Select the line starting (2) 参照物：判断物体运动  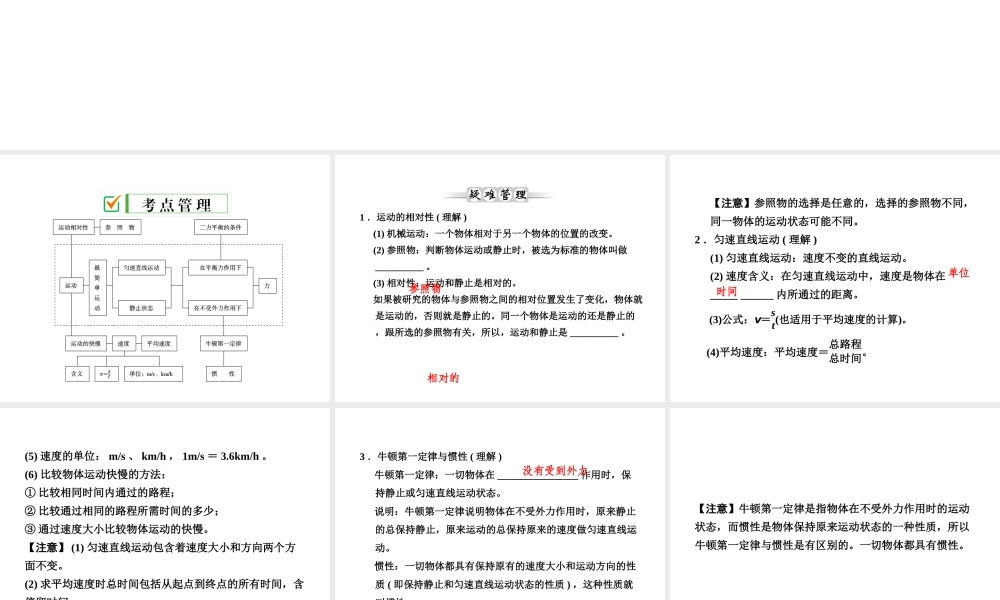coord(500,250)
